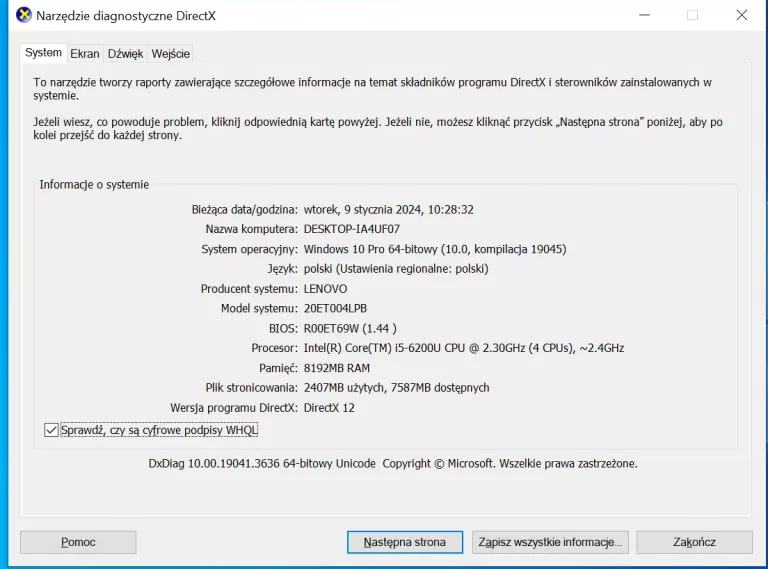Select the System tab
Image resolution: width=768 pixels, height=569 pixels.
tap(43, 53)
